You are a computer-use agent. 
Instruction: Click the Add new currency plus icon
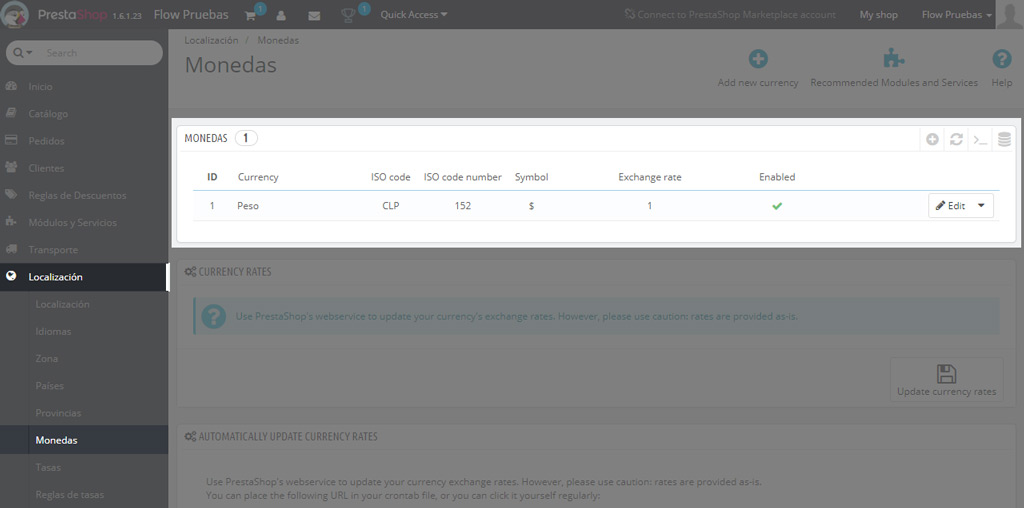[x=758, y=59]
